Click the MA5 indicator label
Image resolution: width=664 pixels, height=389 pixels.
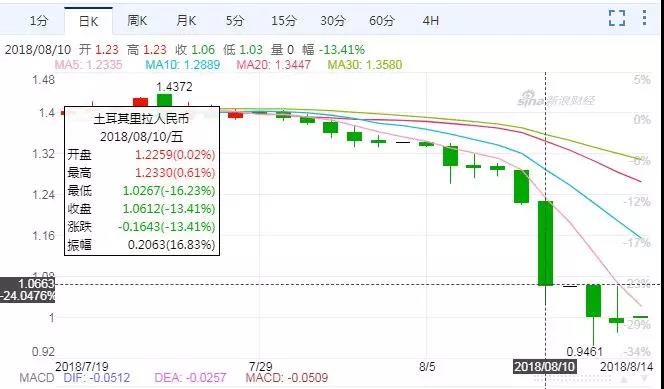[89, 65]
